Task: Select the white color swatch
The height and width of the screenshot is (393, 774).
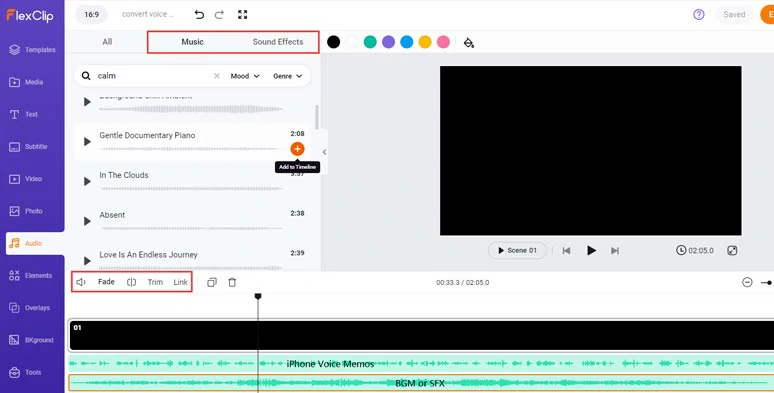Action: [352, 42]
